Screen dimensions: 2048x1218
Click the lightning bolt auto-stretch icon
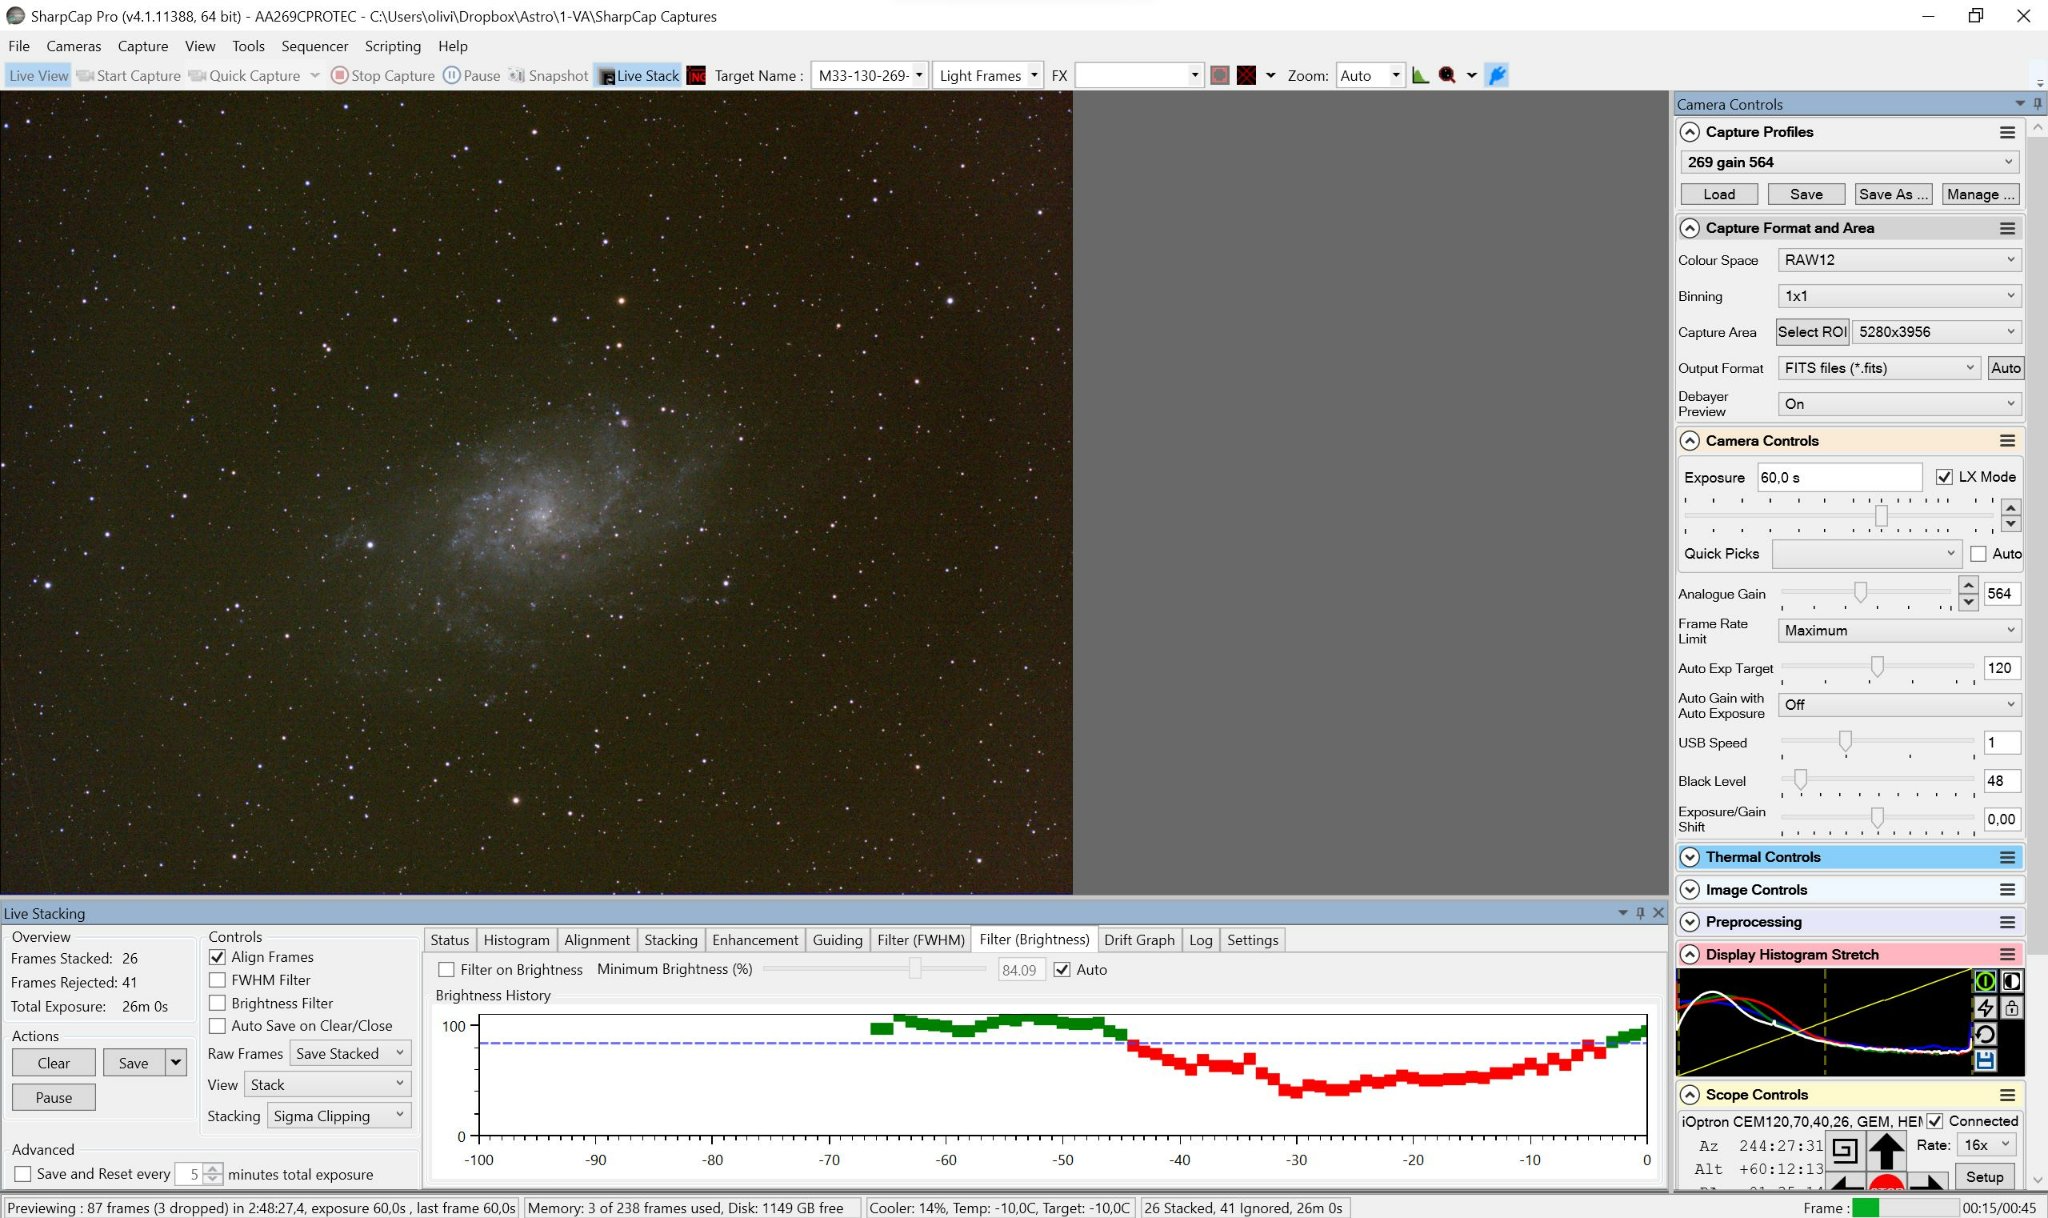[1985, 1008]
